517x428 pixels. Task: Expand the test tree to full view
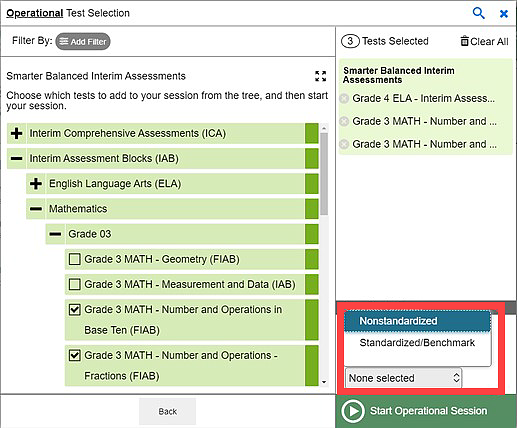[320, 76]
